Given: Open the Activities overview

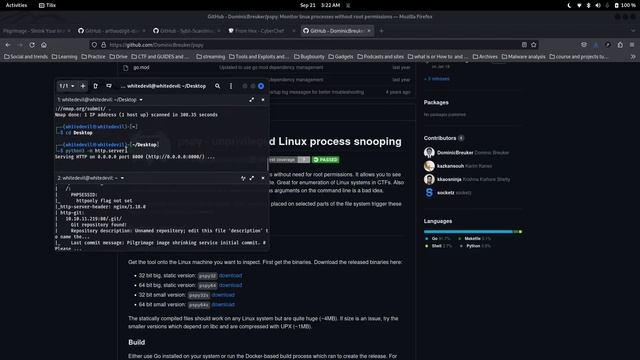Looking at the screenshot, I should (x=16, y=5).
